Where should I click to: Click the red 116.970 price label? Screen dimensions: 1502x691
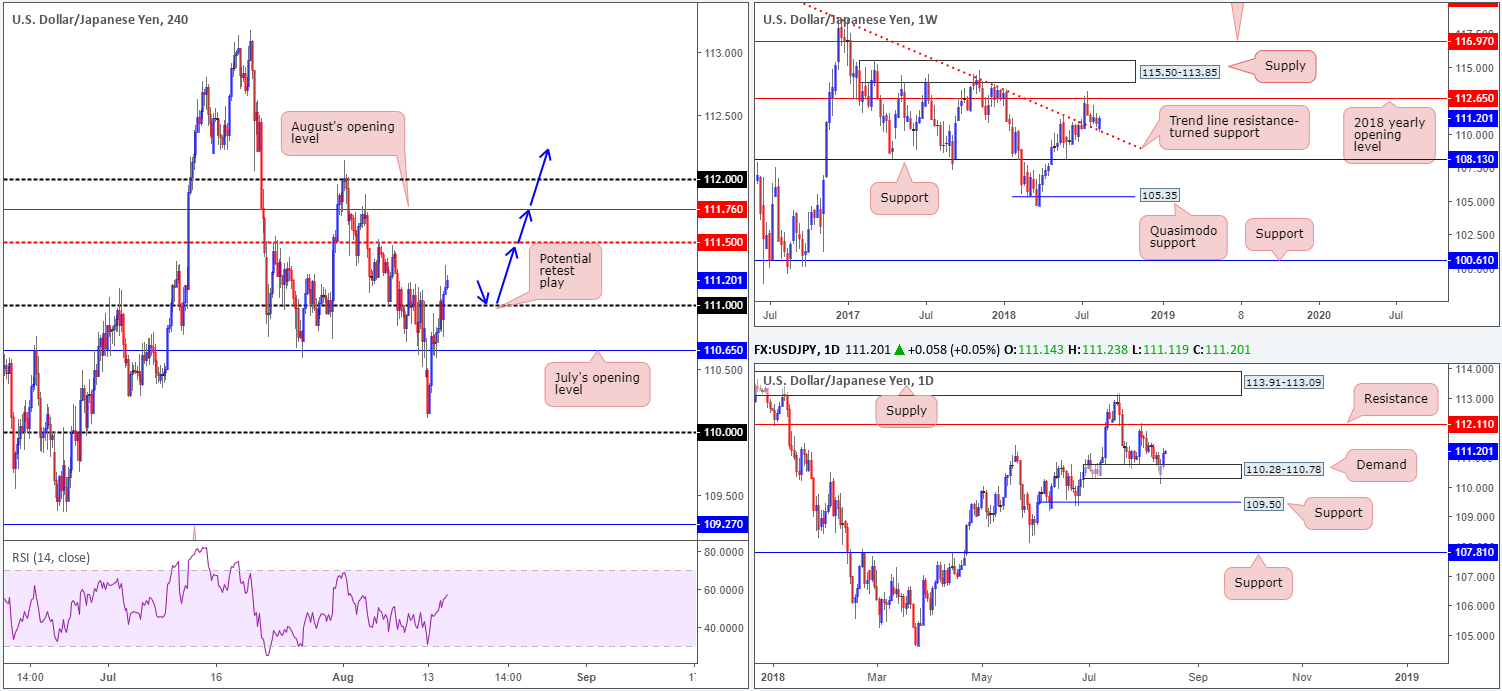[x=1474, y=41]
